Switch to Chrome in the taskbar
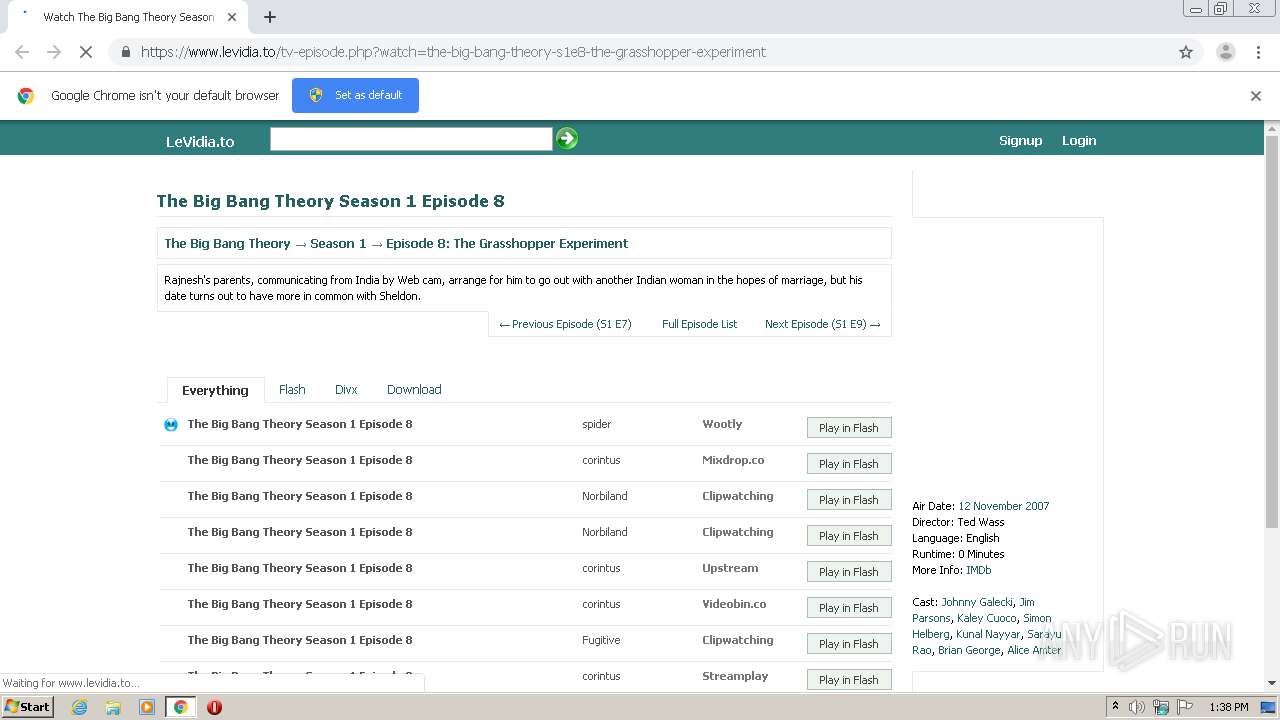This screenshot has width=1280, height=720. pyautogui.click(x=181, y=707)
